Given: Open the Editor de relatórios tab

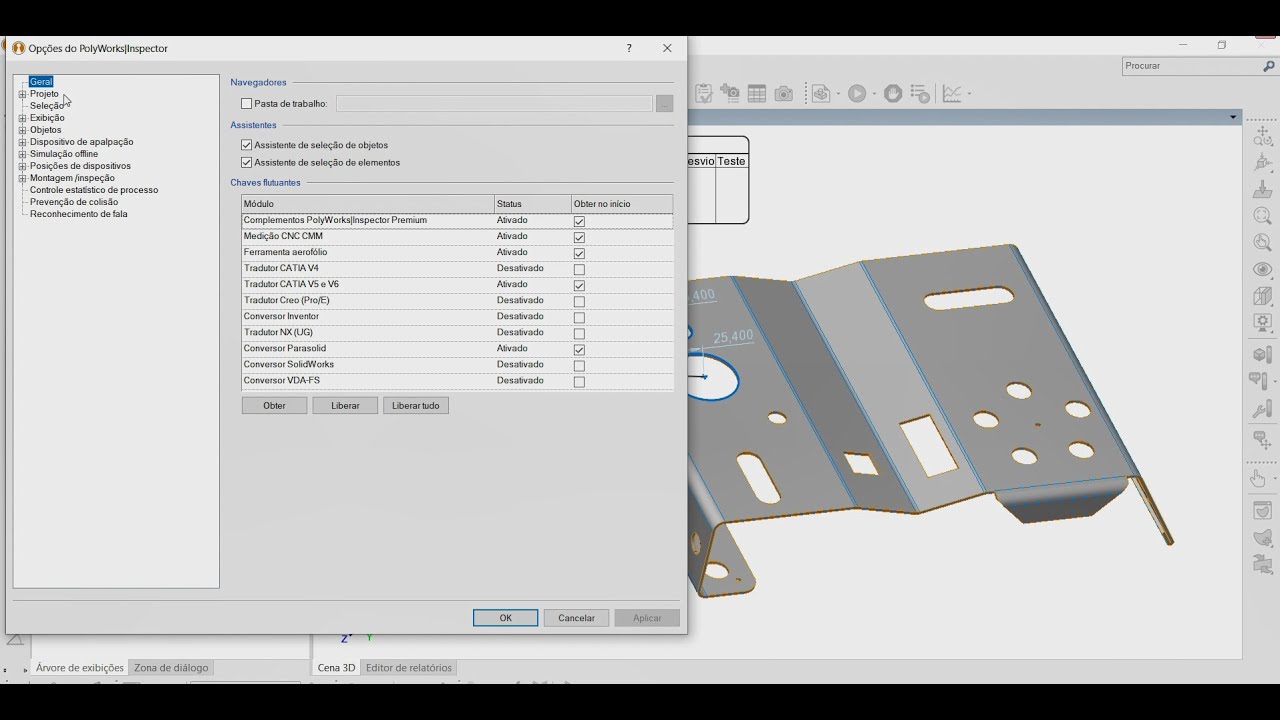Looking at the screenshot, I should click(409, 668).
